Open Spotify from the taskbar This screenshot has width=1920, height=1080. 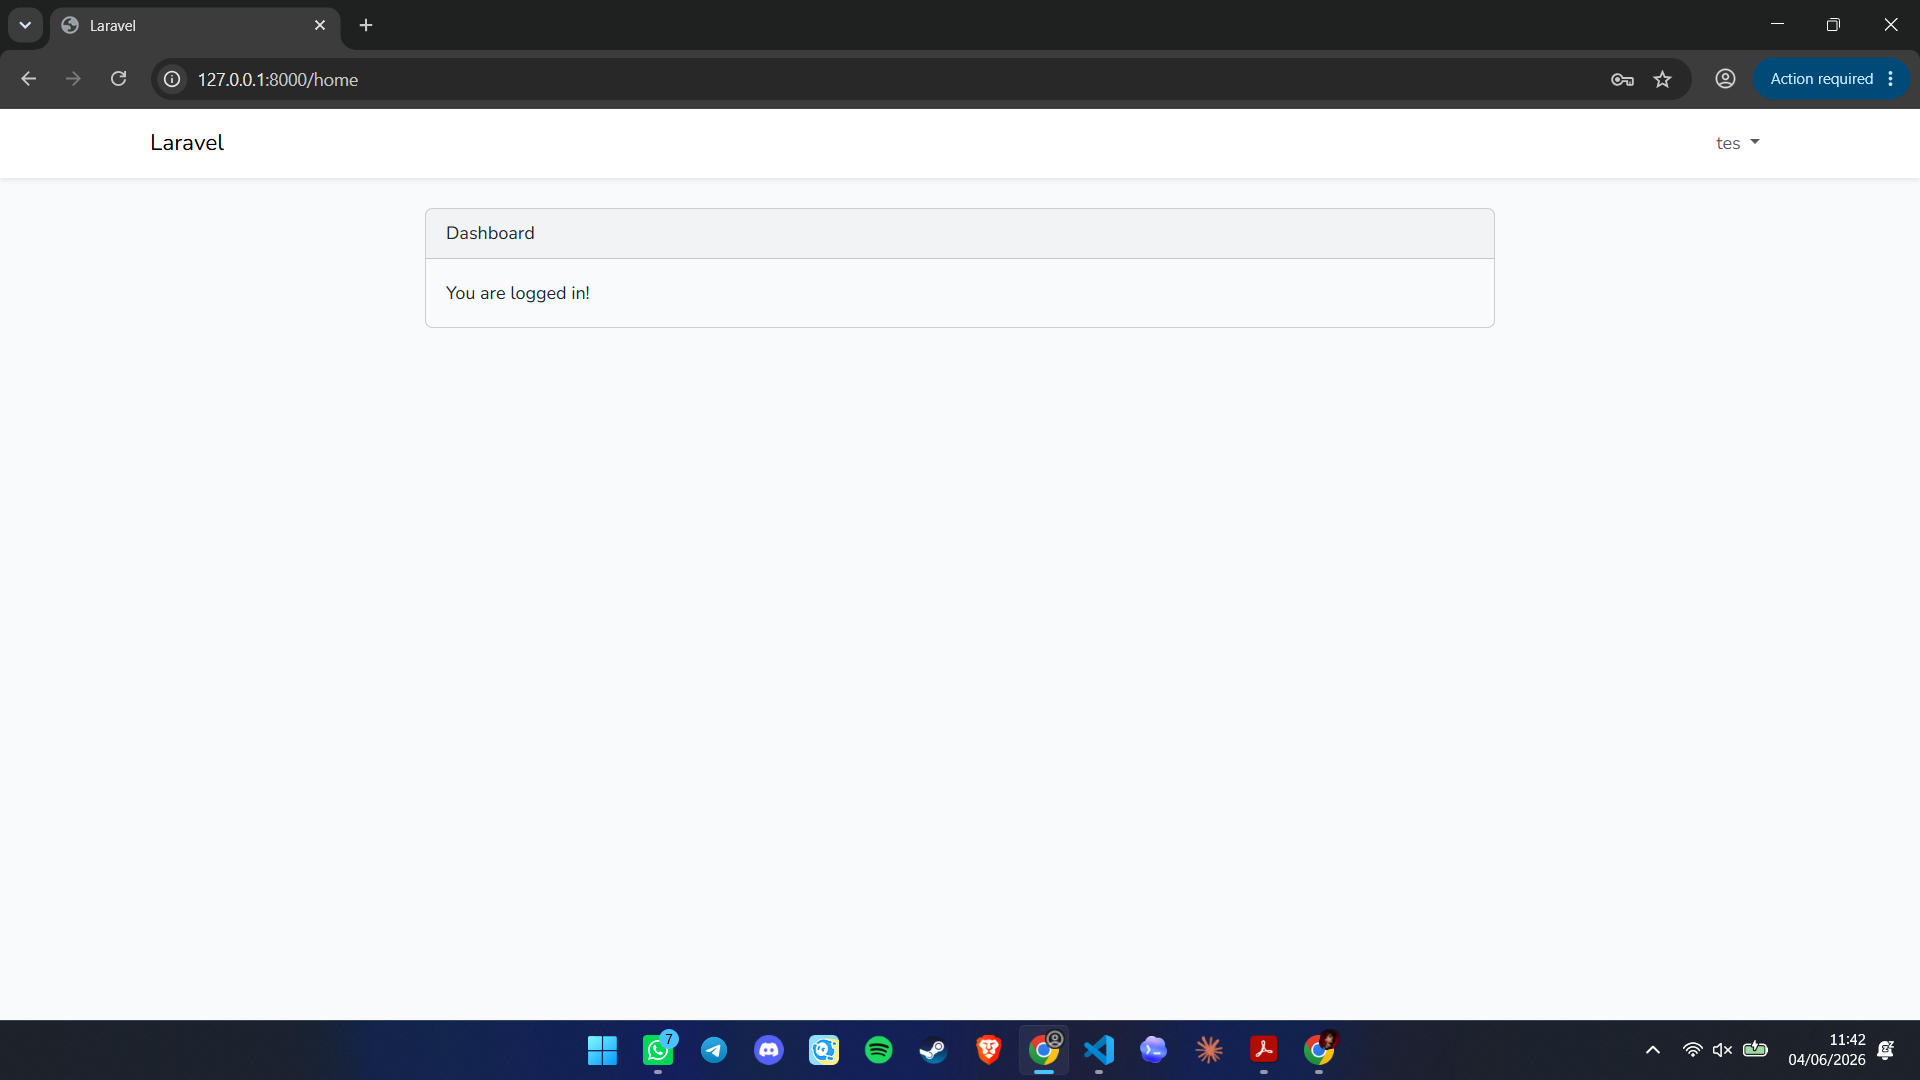point(879,1050)
